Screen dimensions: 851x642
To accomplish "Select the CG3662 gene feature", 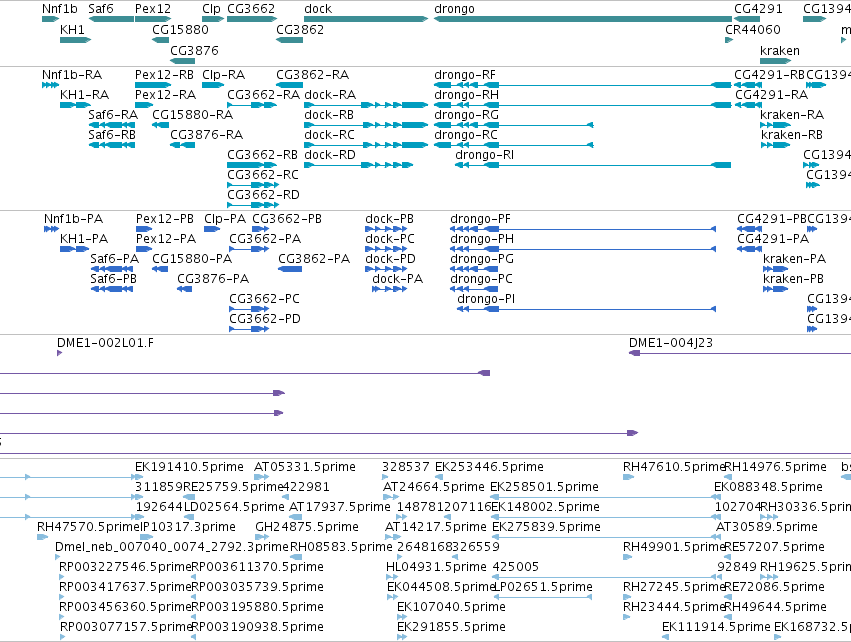I will (252, 19).
